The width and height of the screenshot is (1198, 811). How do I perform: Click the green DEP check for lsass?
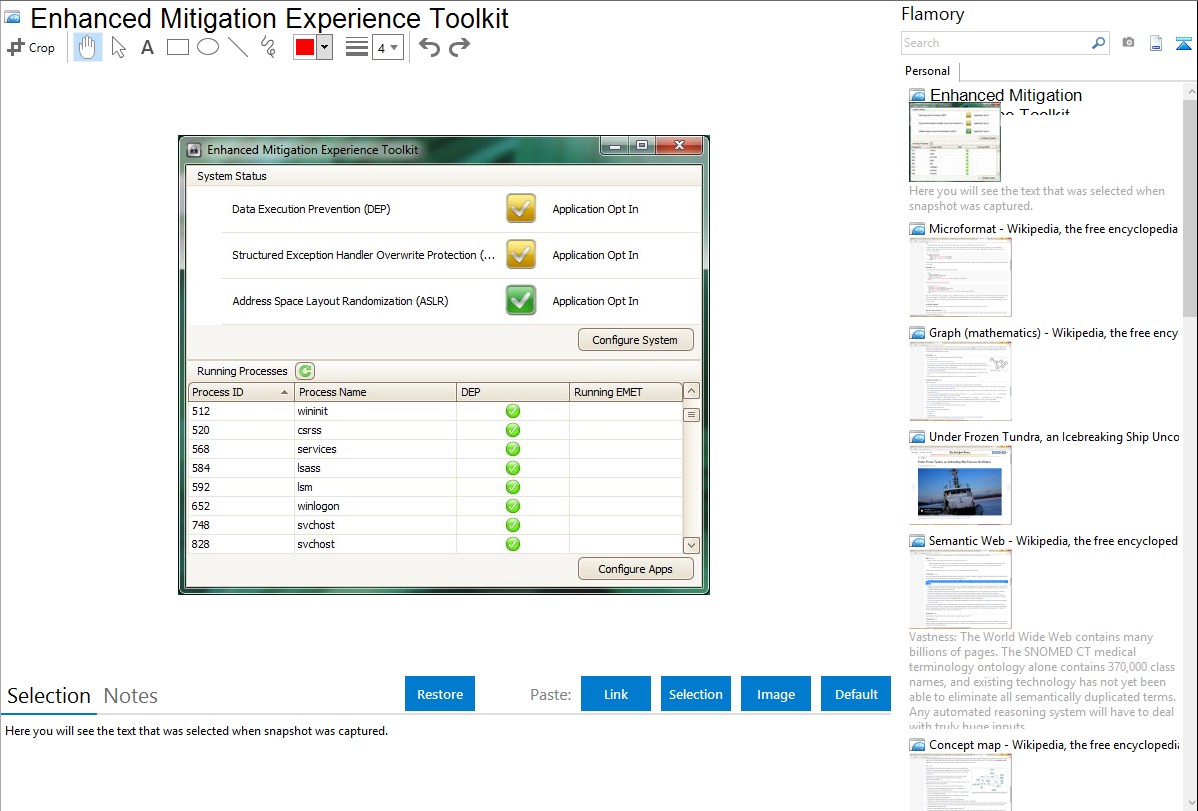pos(513,468)
